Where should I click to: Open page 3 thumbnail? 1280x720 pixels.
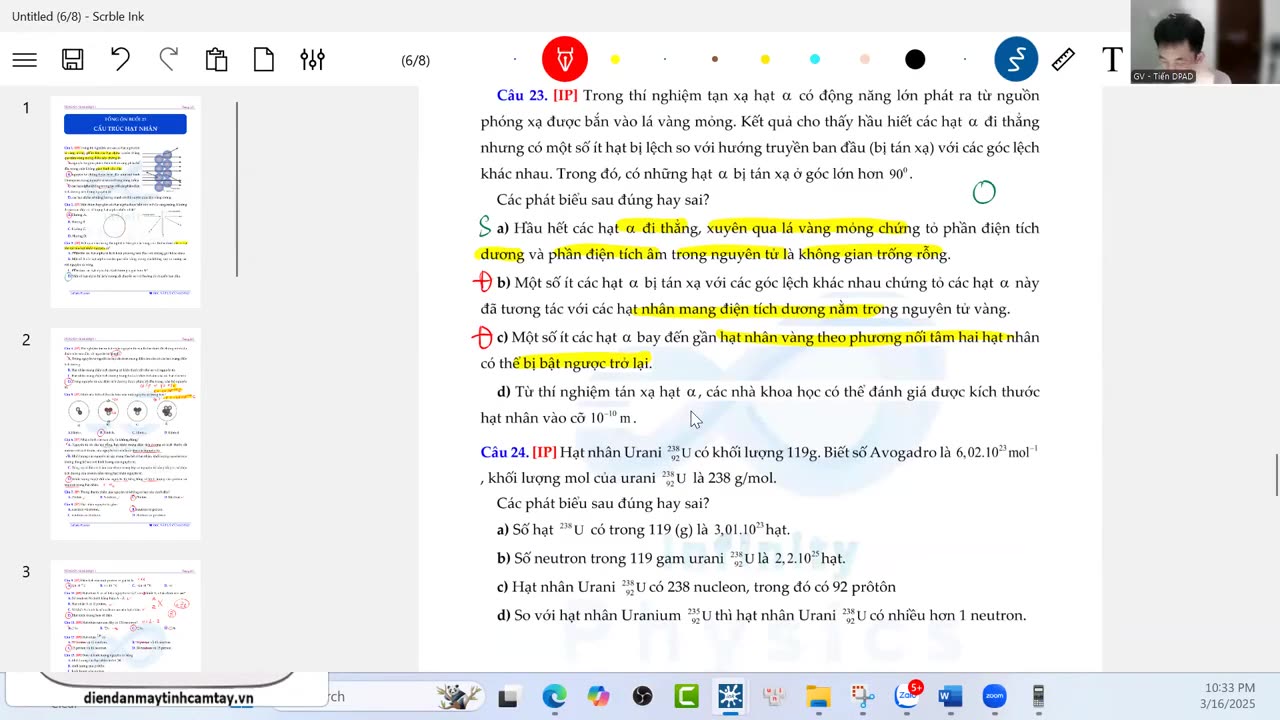click(125, 616)
